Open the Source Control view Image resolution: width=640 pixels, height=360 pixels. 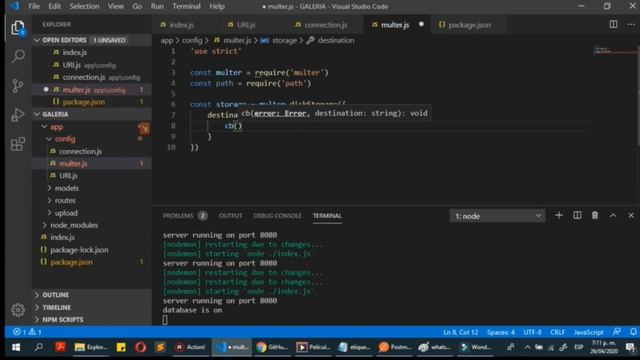tap(18, 86)
